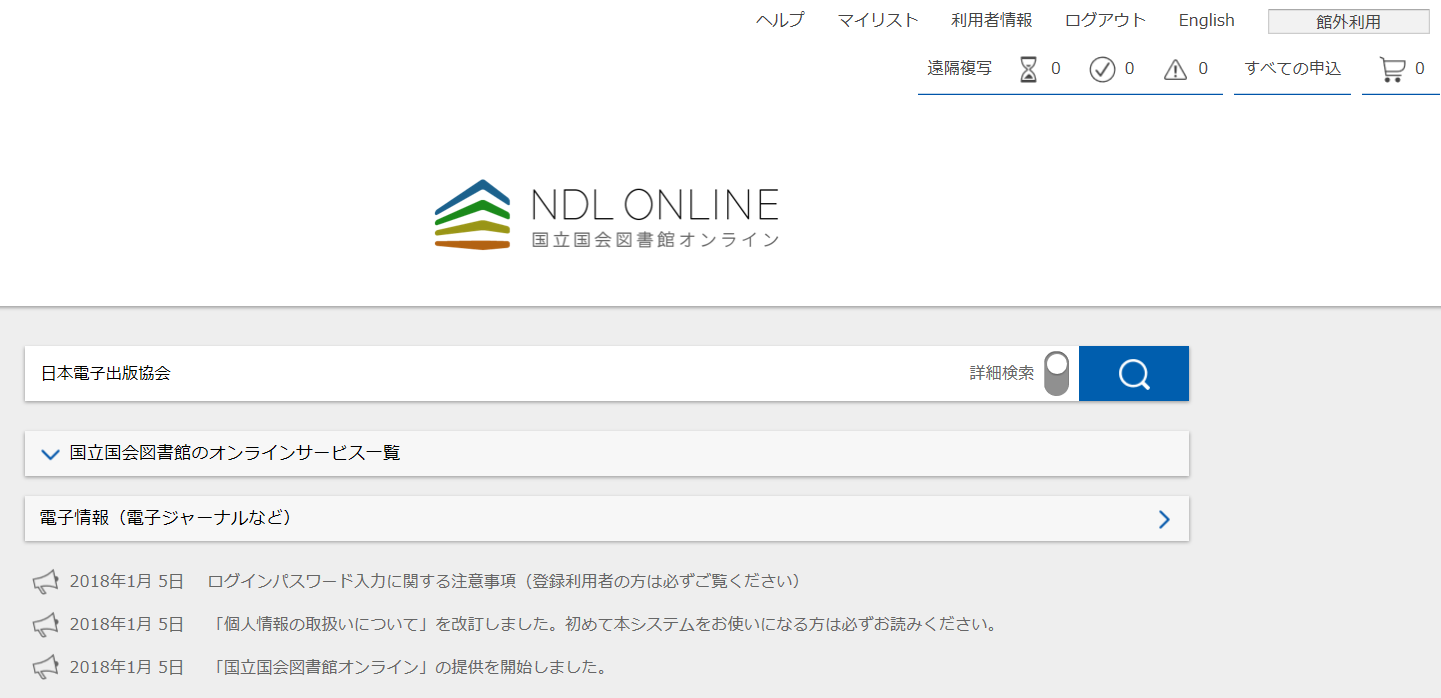Click megaphone icon beside login password notice
1441x698 pixels.
(46, 581)
